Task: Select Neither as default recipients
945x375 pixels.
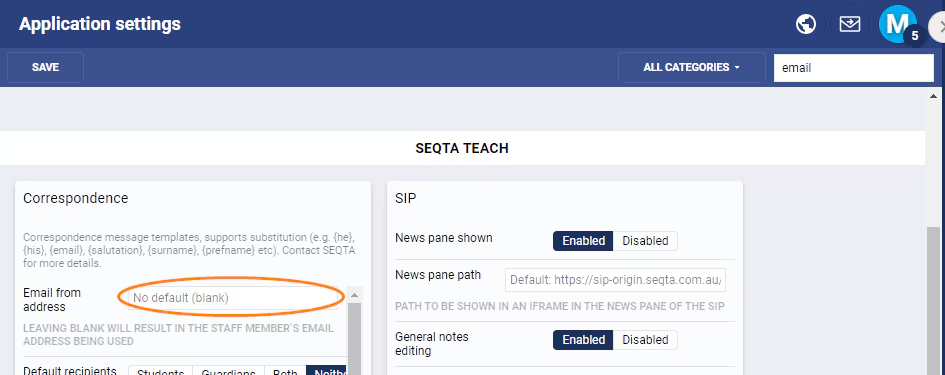Action: 327,371
